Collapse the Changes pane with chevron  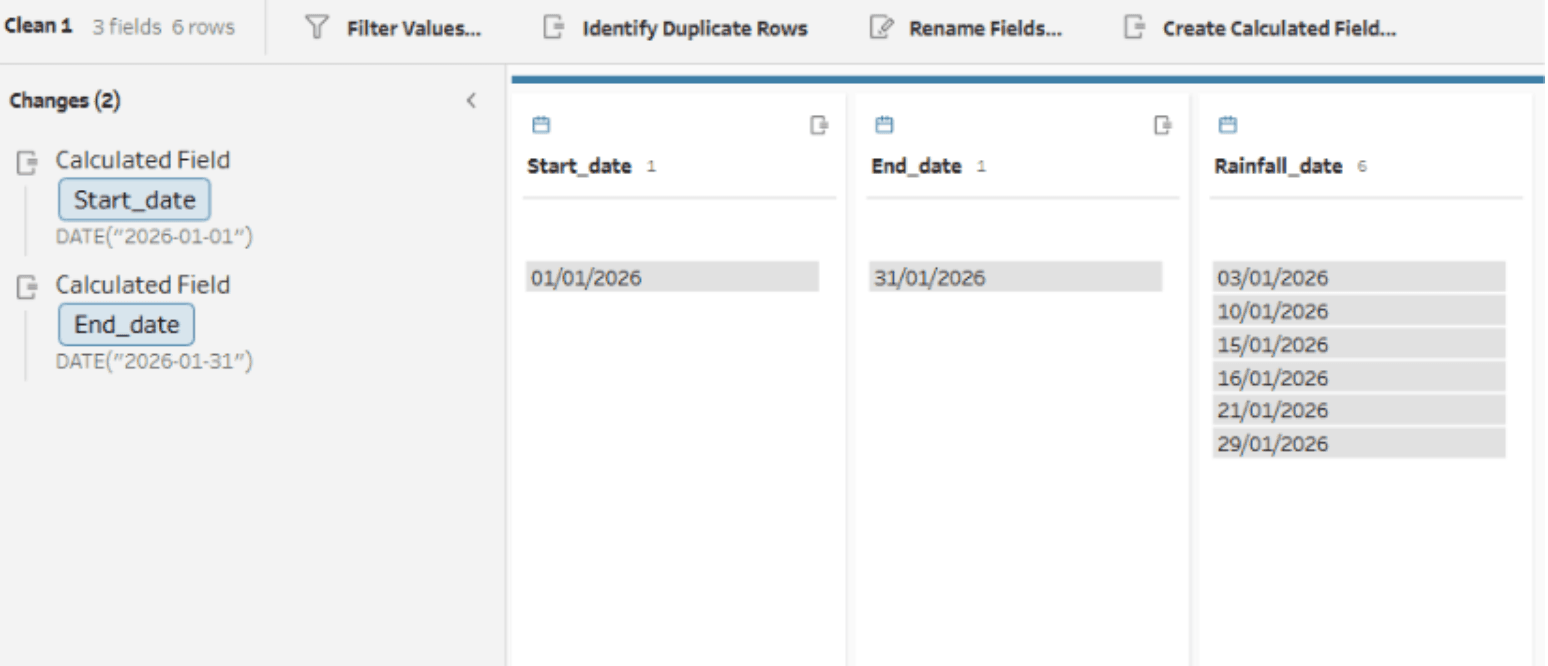click(471, 101)
